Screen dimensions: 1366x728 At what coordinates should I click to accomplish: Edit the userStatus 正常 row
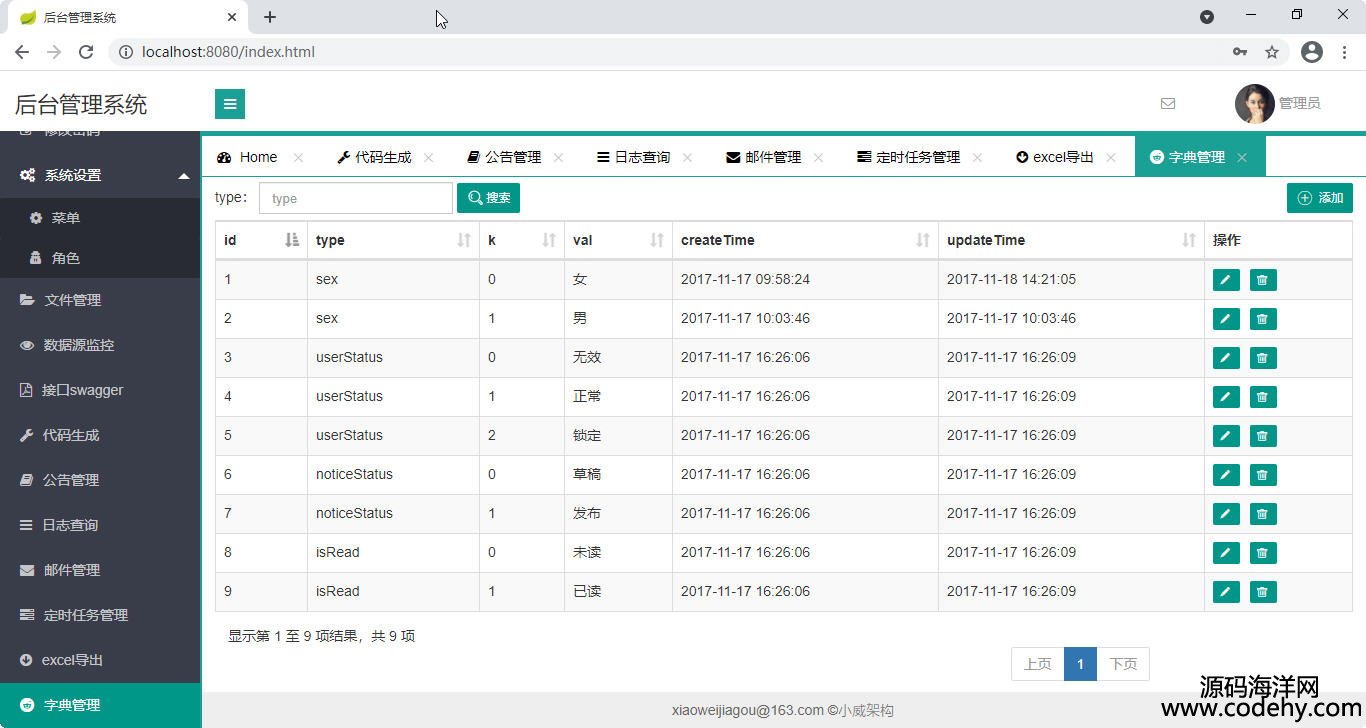(1226, 397)
